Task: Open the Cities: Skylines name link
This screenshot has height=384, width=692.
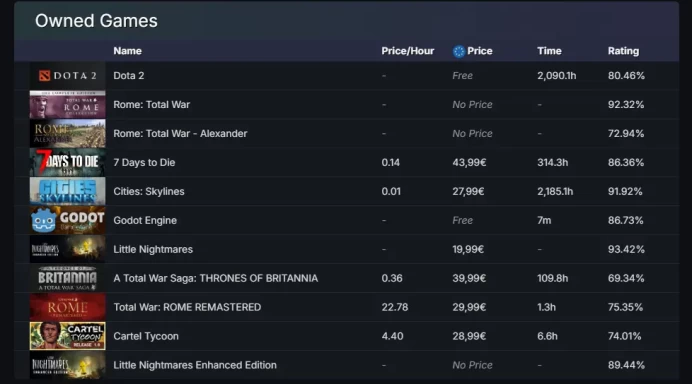Action: tap(149, 191)
